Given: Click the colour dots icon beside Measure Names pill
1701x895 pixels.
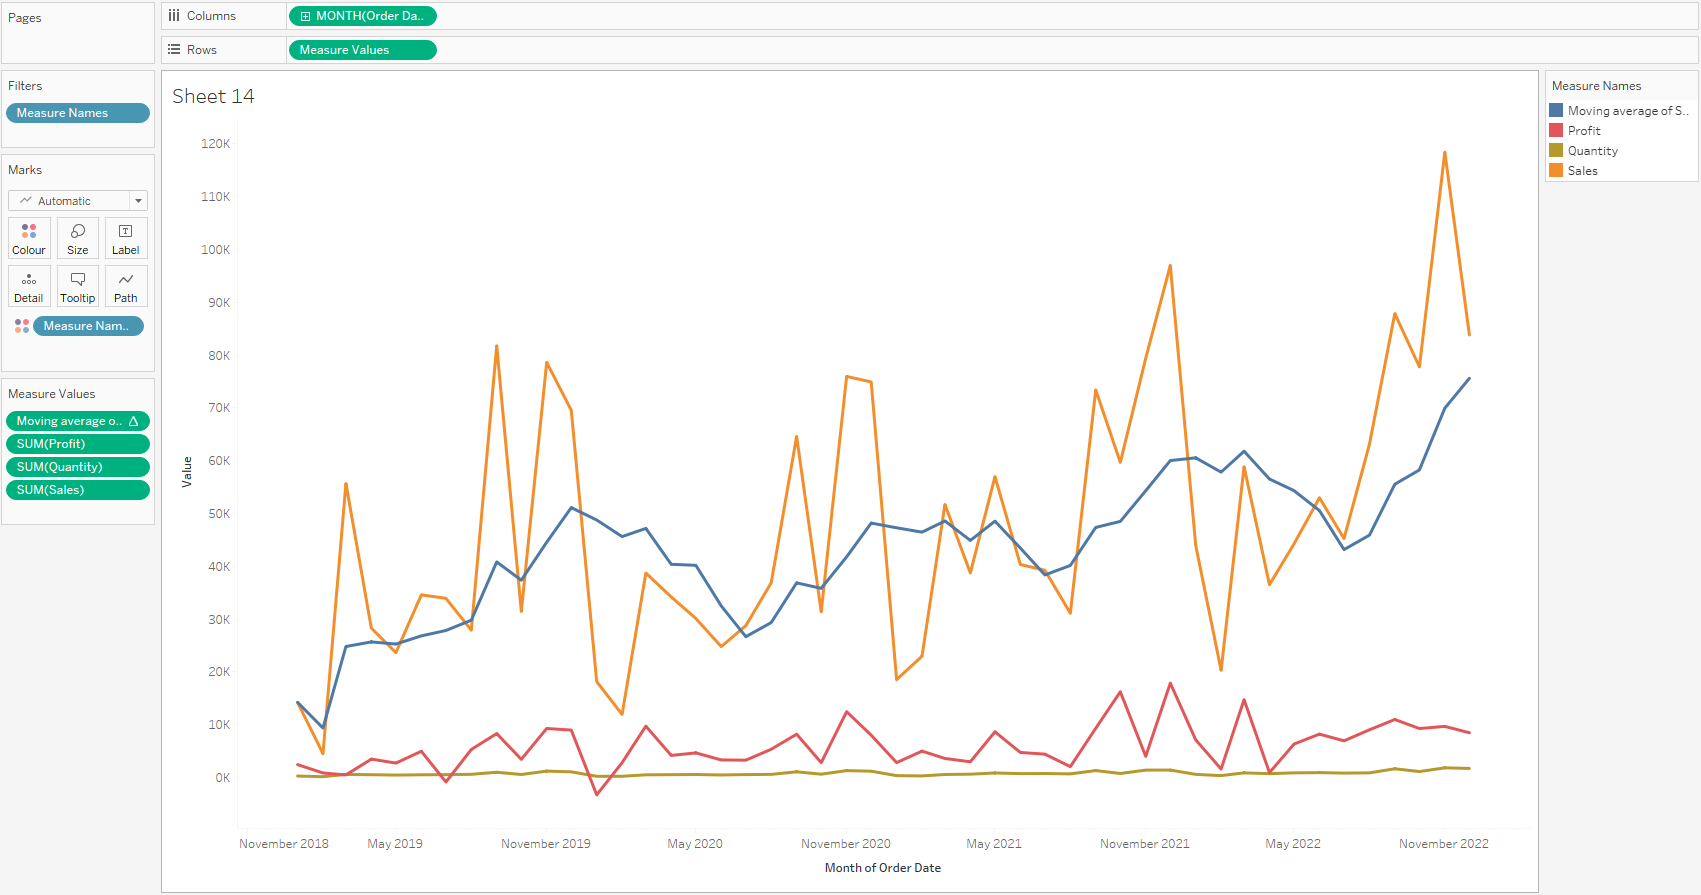Looking at the screenshot, I should [22, 326].
